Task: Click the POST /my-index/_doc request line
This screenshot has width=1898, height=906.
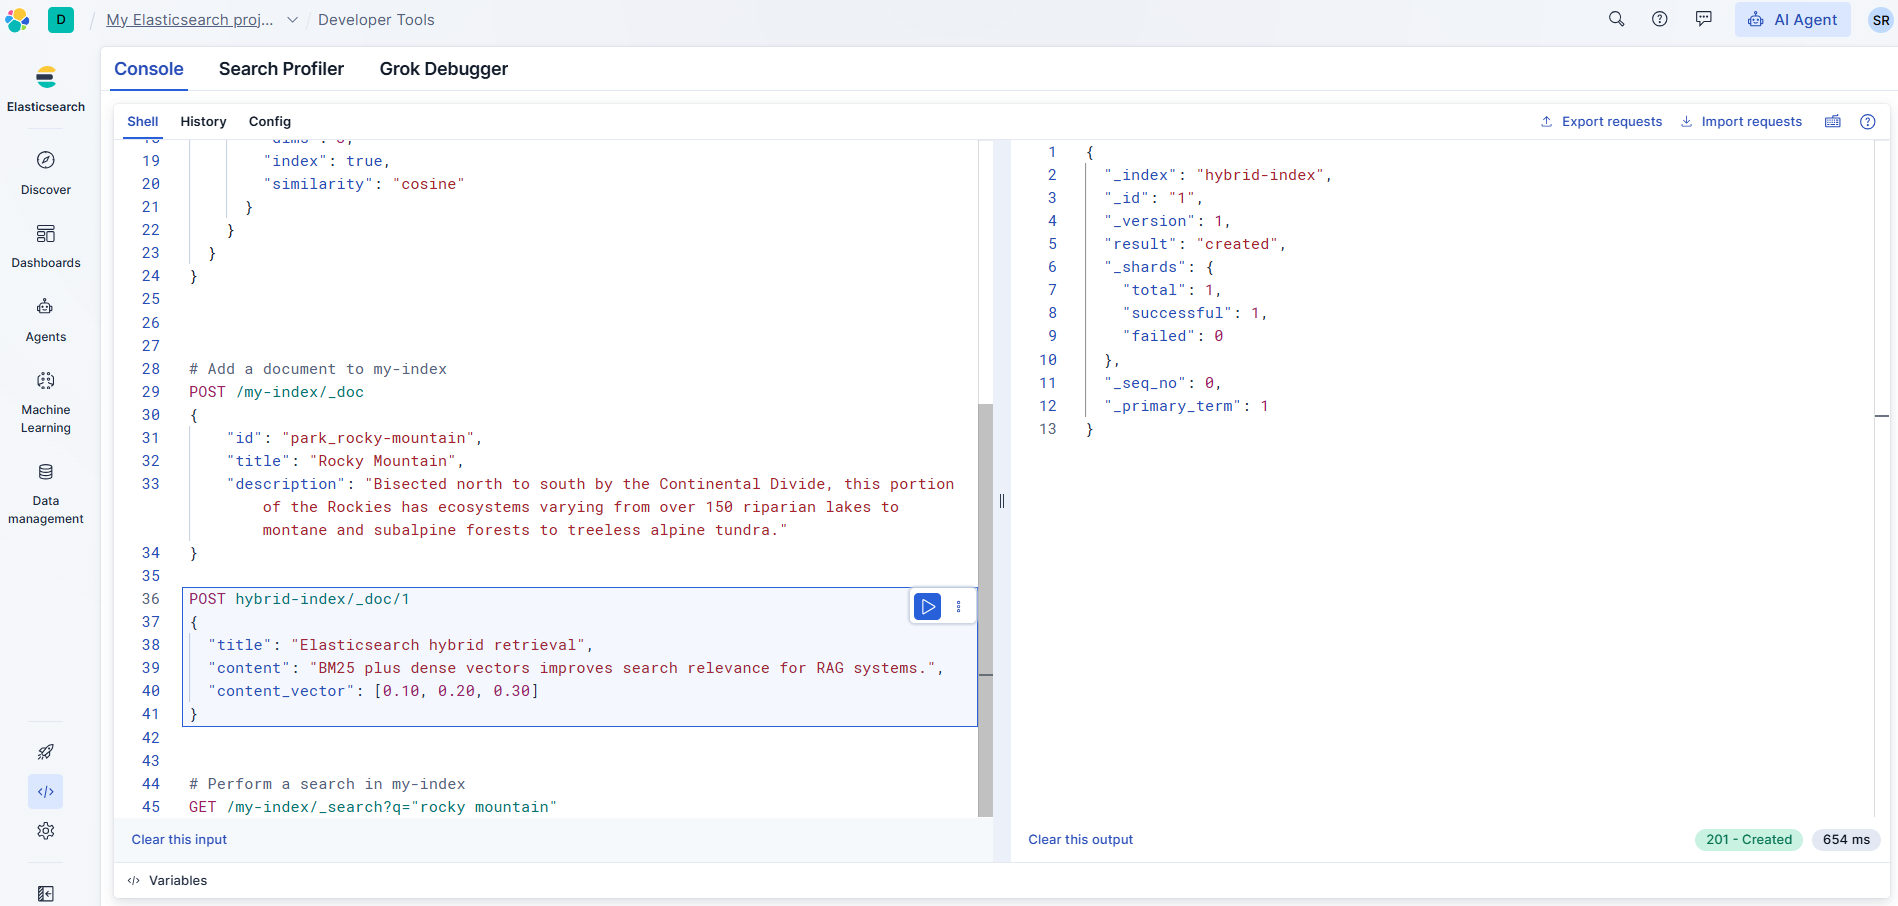Action: click(276, 392)
